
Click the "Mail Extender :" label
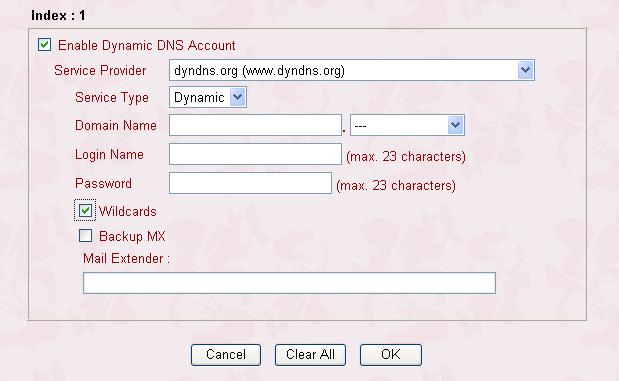point(126,259)
